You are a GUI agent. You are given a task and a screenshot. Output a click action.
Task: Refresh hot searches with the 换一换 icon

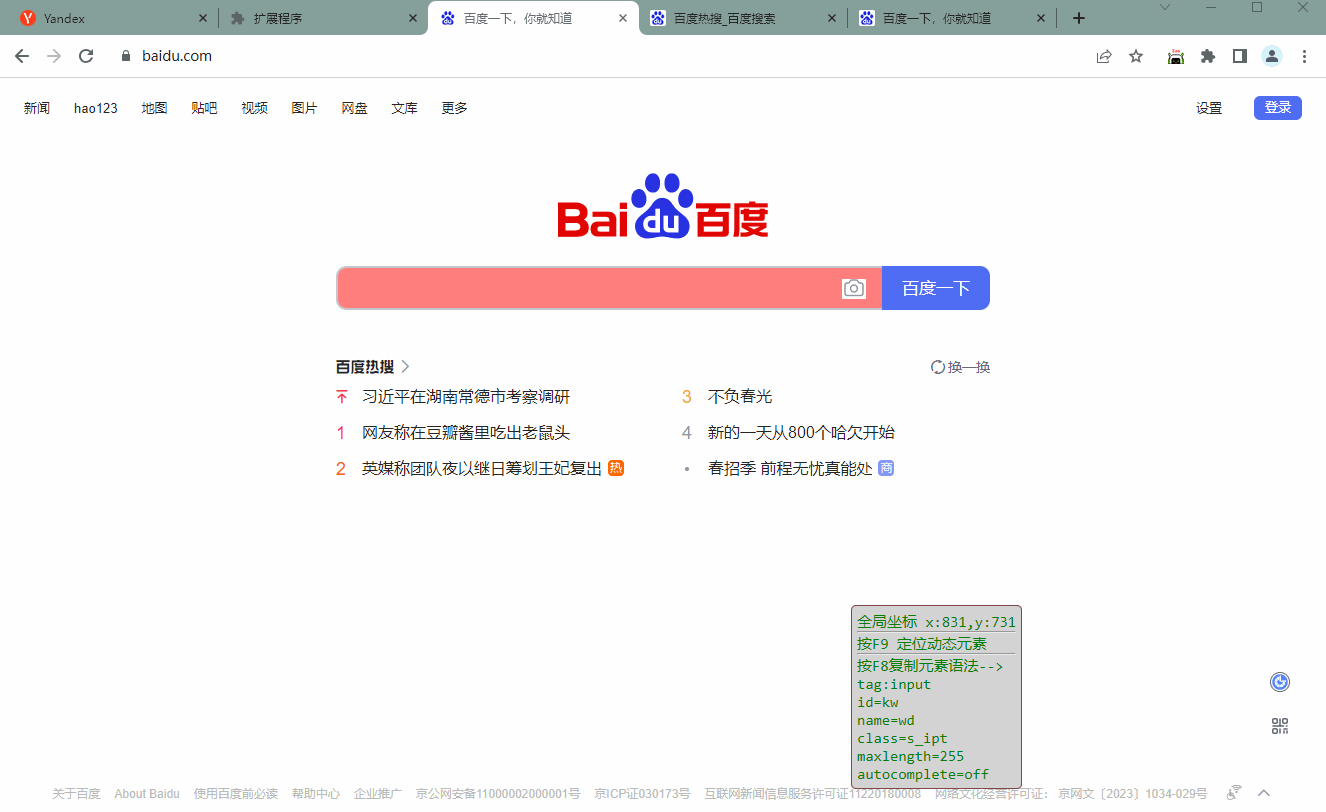pyautogui.click(x=938, y=367)
